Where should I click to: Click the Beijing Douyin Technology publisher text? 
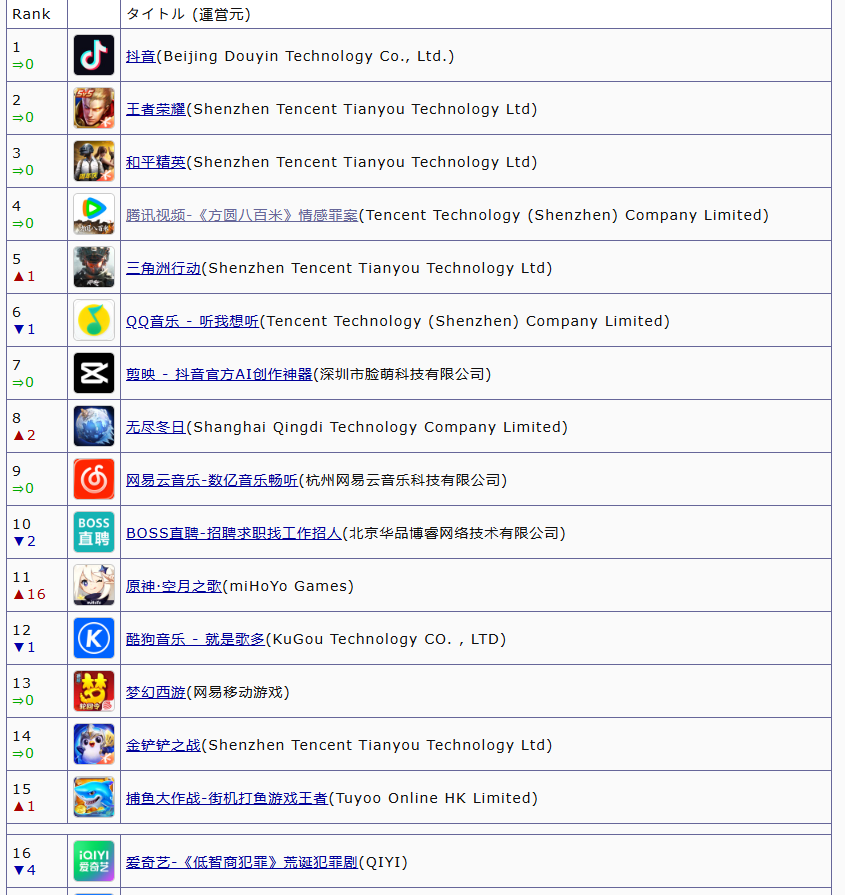pos(305,57)
